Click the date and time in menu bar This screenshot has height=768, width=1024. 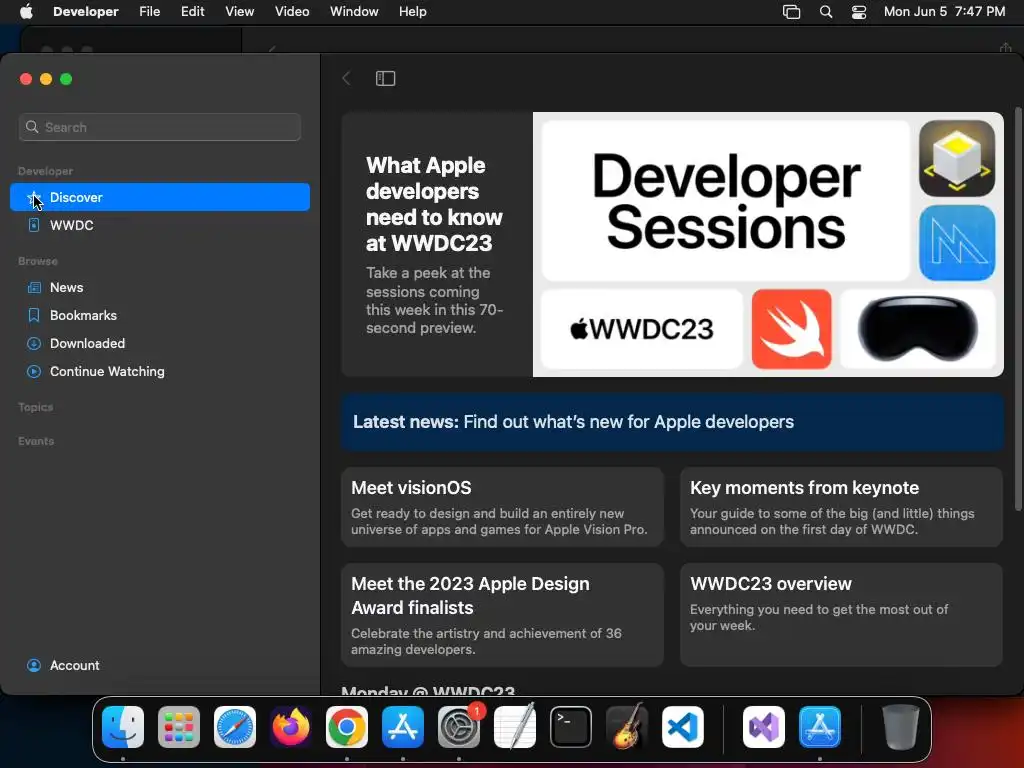click(x=944, y=12)
